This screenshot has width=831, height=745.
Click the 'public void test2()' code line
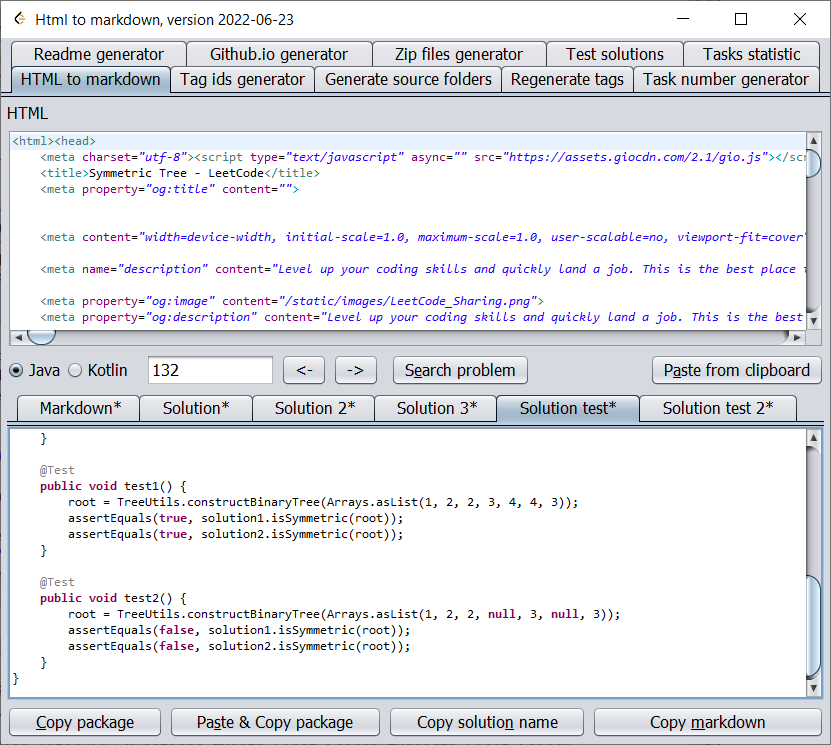click(x=113, y=598)
